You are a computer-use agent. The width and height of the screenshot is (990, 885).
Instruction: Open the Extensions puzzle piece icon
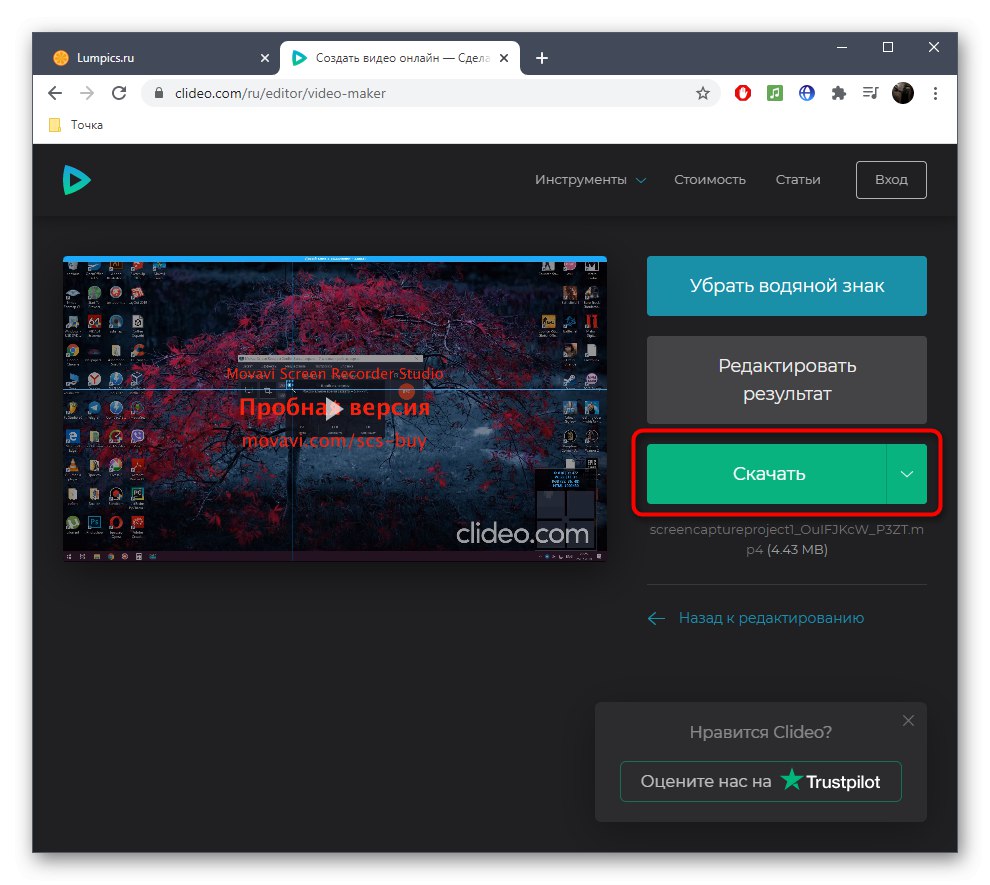tap(838, 93)
